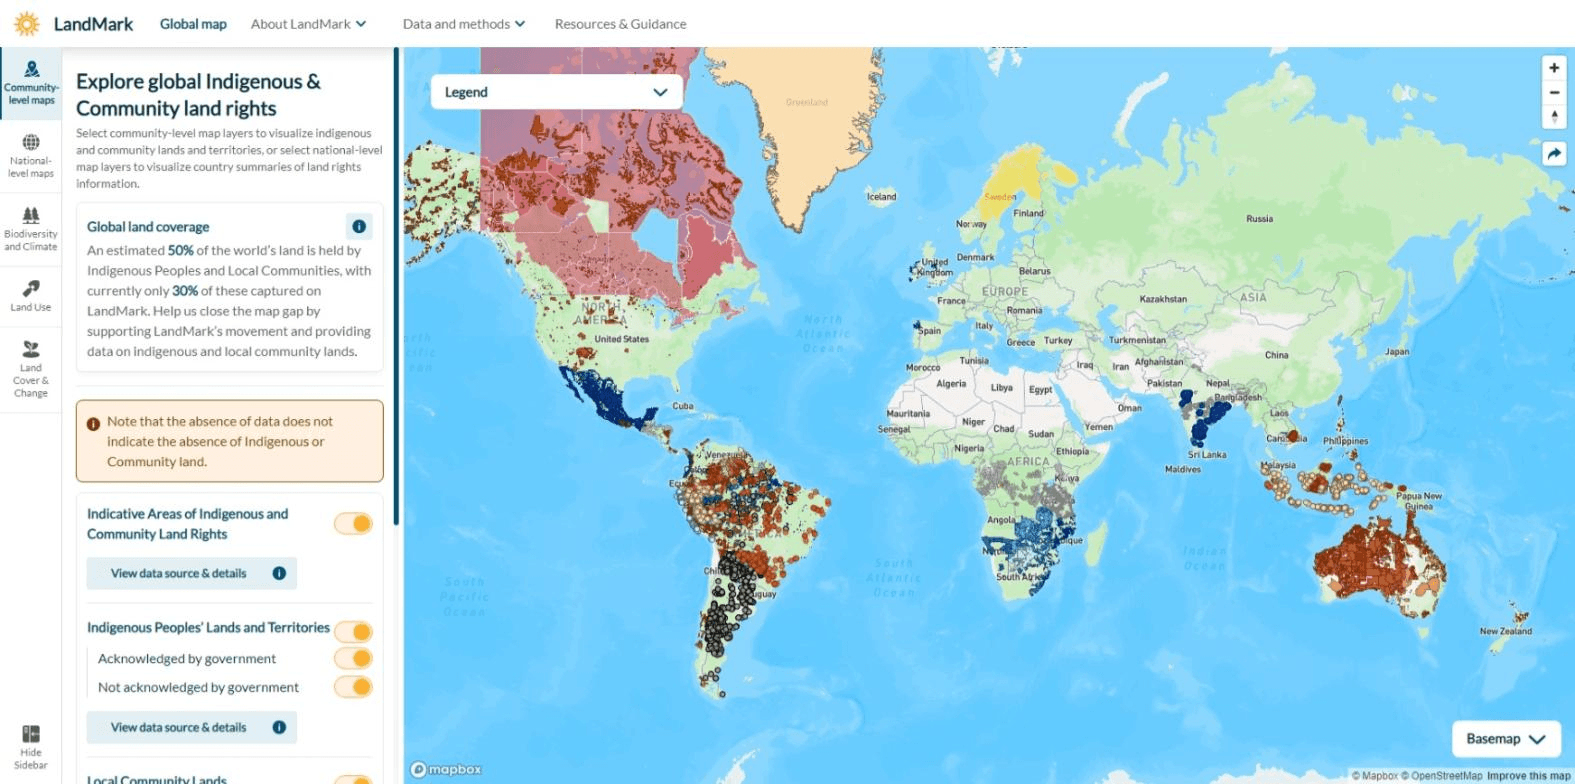Disable Acknowledged by government layer
This screenshot has width=1575, height=784.
(x=353, y=658)
